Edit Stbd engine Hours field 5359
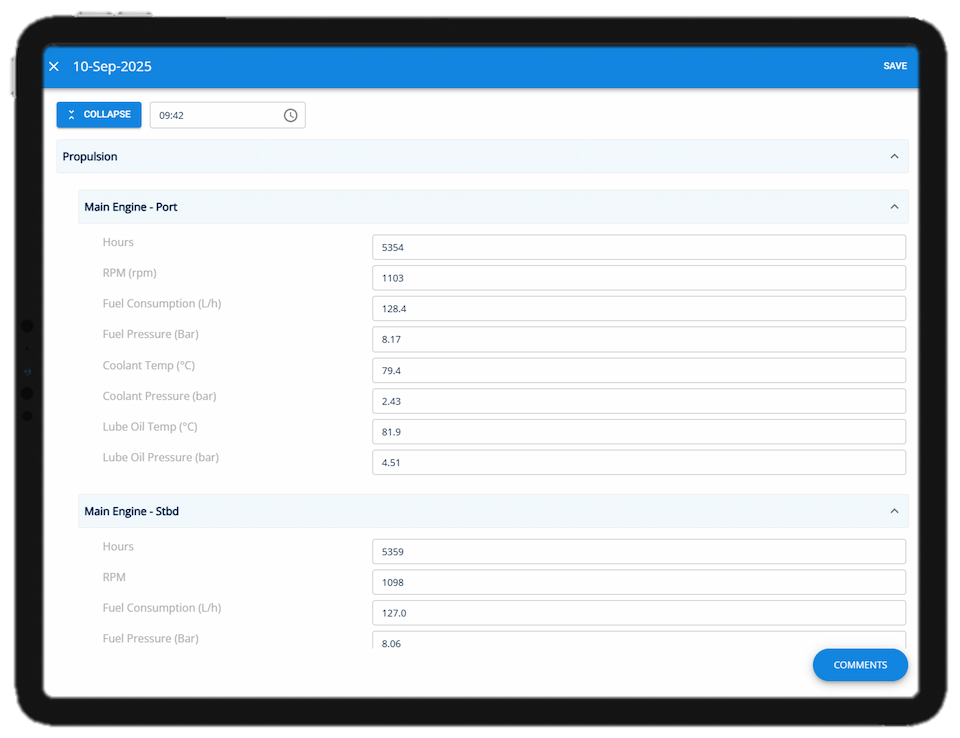960x738 pixels. (x=639, y=552)
